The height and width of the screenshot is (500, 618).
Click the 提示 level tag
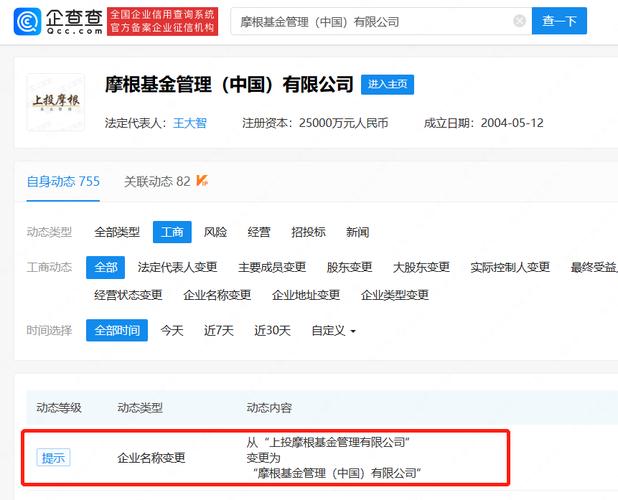coord(54,458)
